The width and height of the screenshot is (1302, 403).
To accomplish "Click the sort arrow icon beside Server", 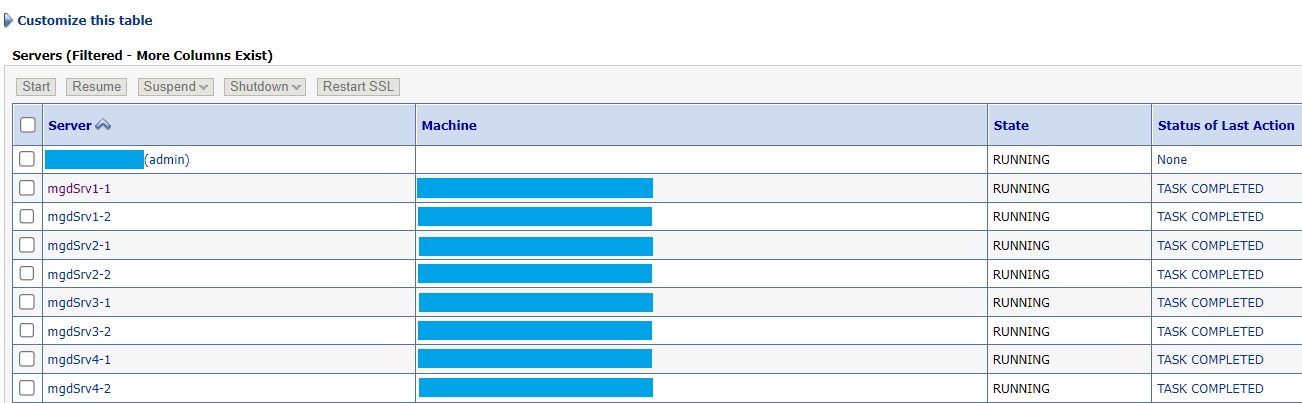I will 103,125.
